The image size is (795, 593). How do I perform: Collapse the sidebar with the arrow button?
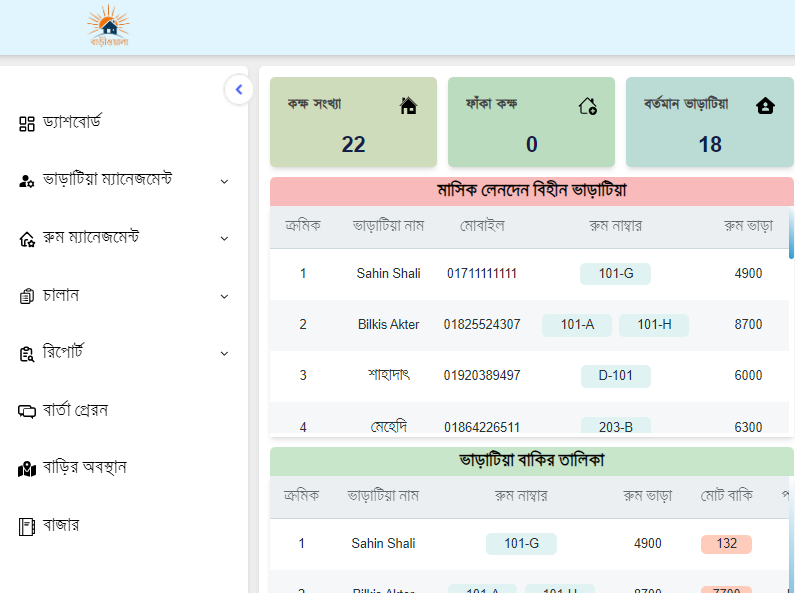[238, 89]
